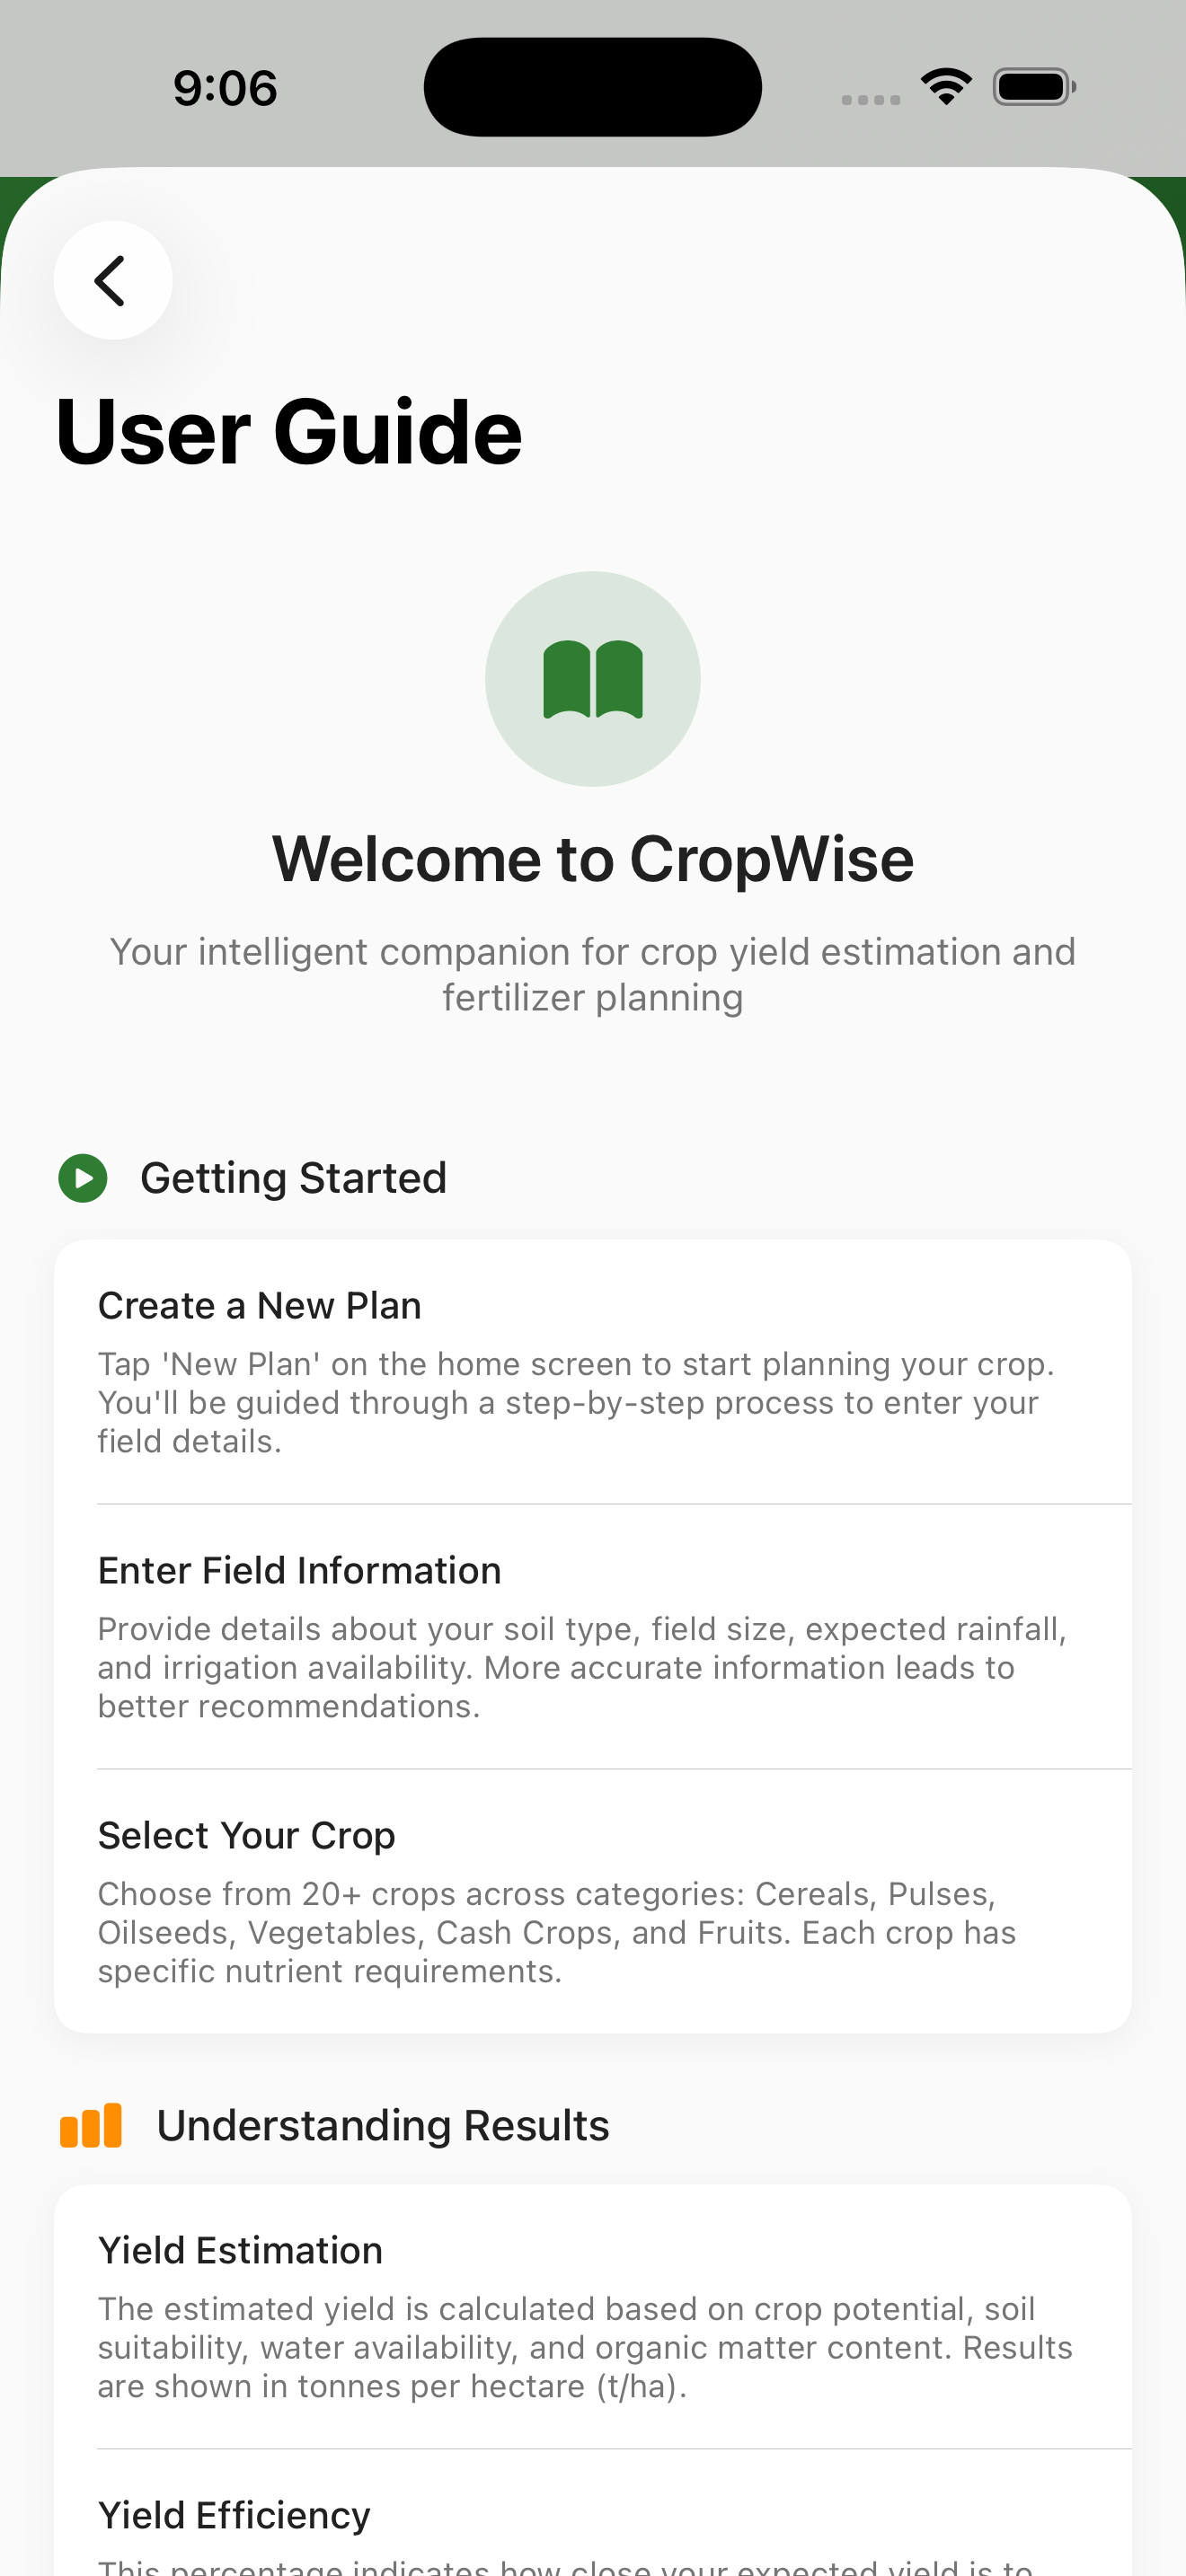
Task: Tap the Wi-Fi status icon
Action: pyautogui.click(x=946, y=87)
